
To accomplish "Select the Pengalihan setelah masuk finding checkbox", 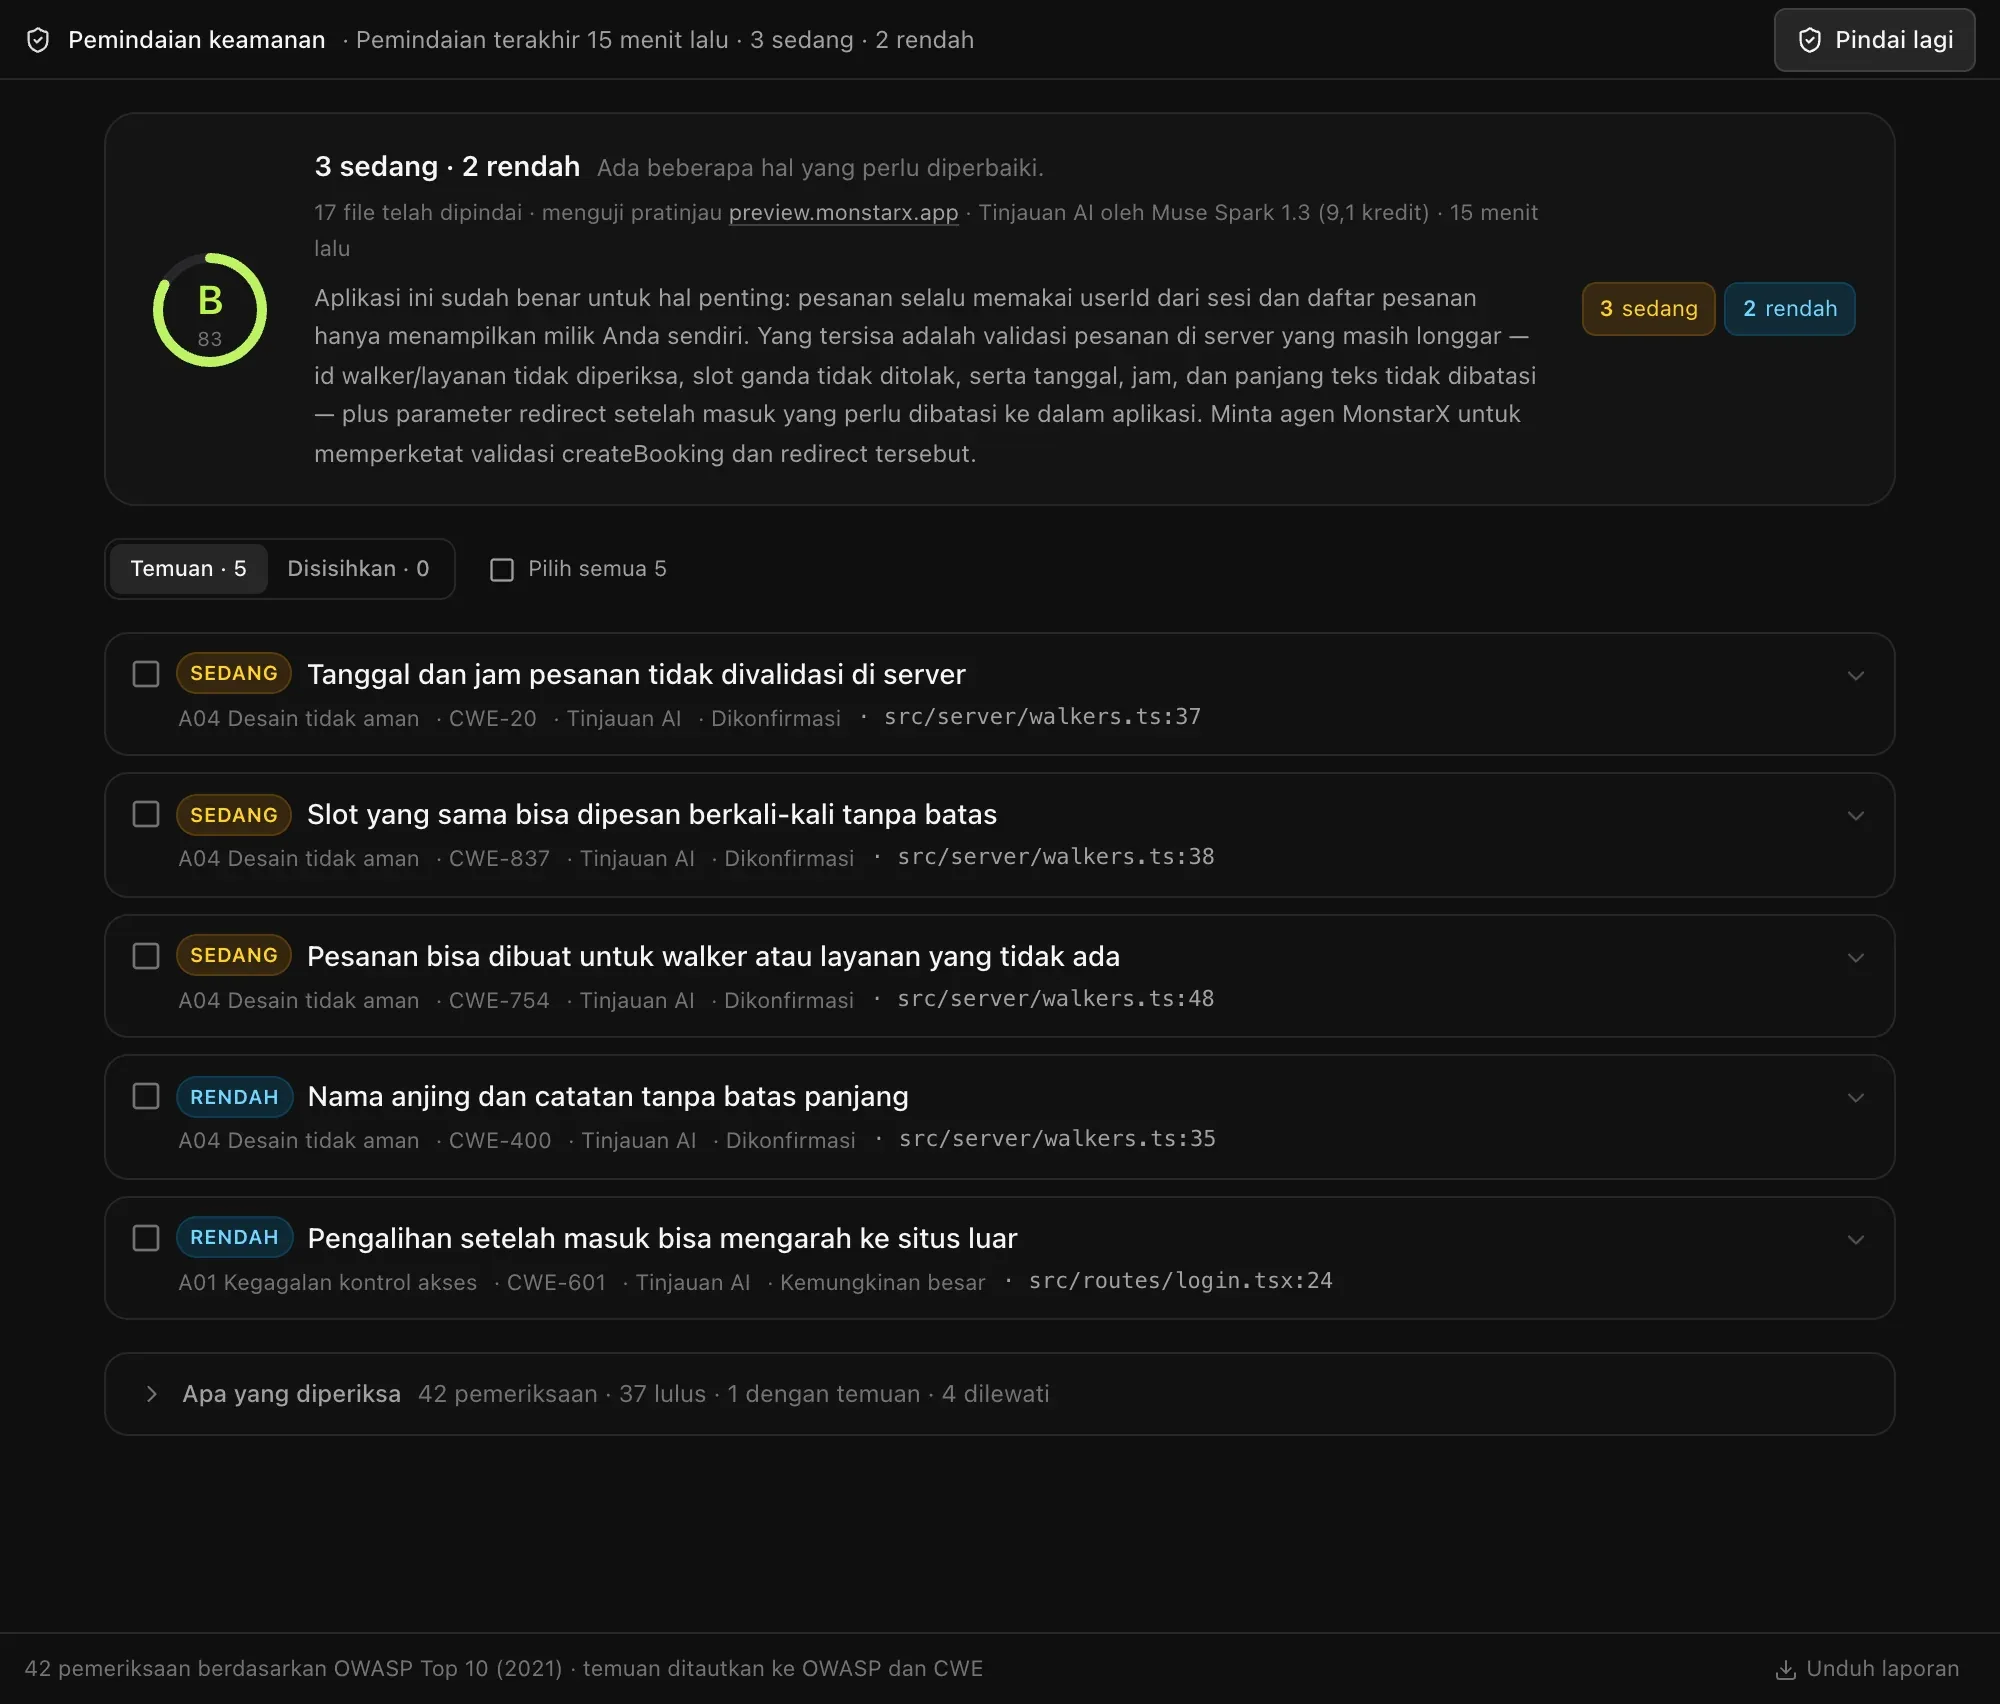I will click(x=146, y=1238).
